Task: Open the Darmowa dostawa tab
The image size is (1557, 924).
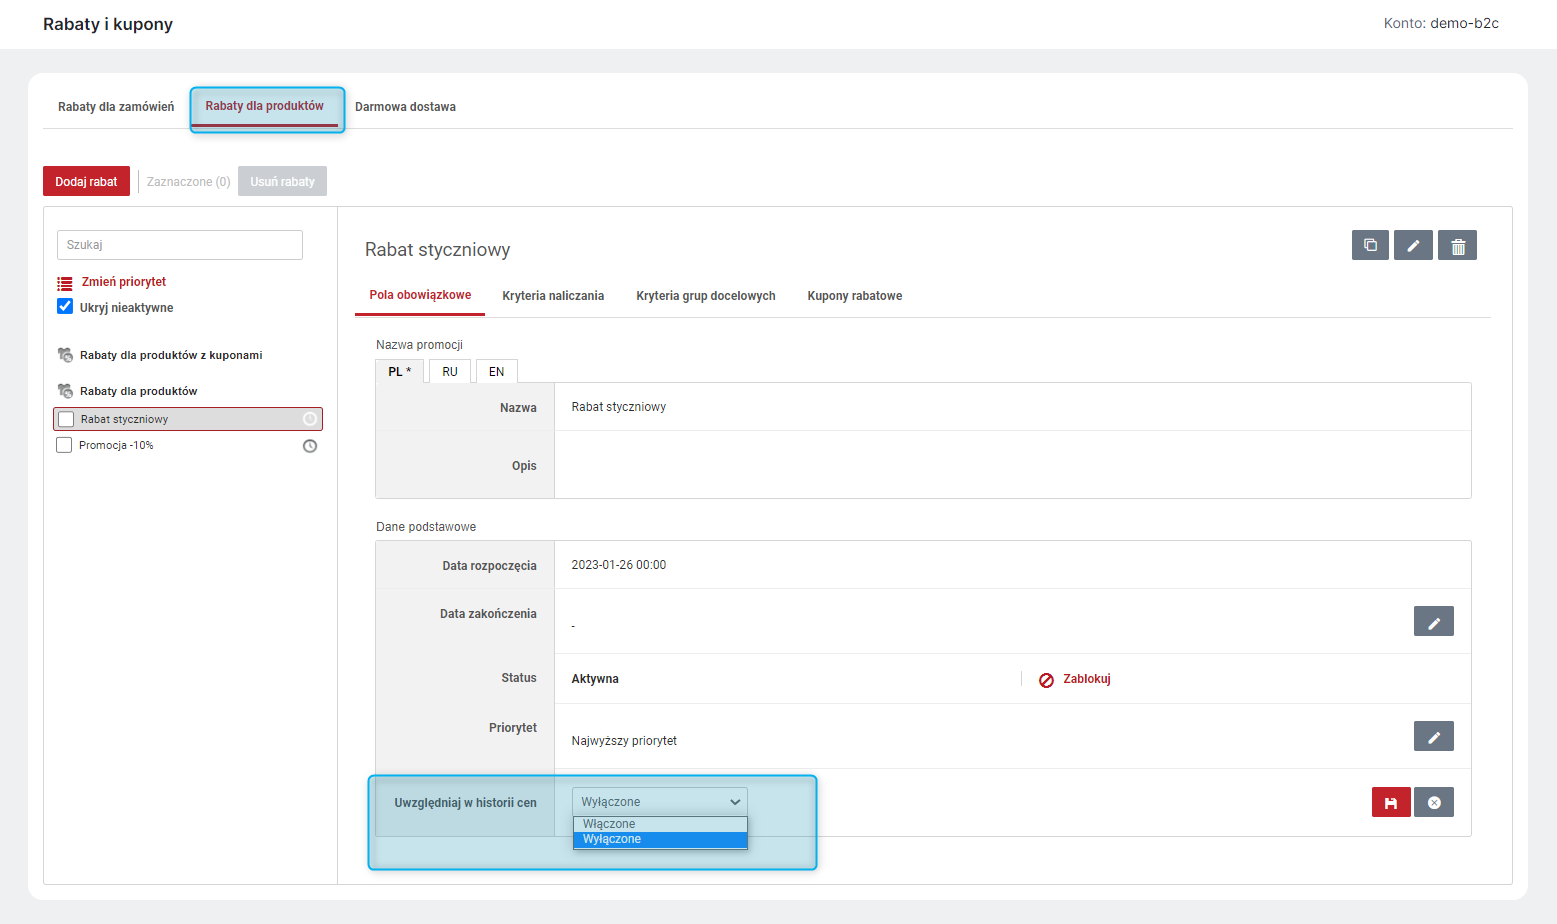Action: 405,107
